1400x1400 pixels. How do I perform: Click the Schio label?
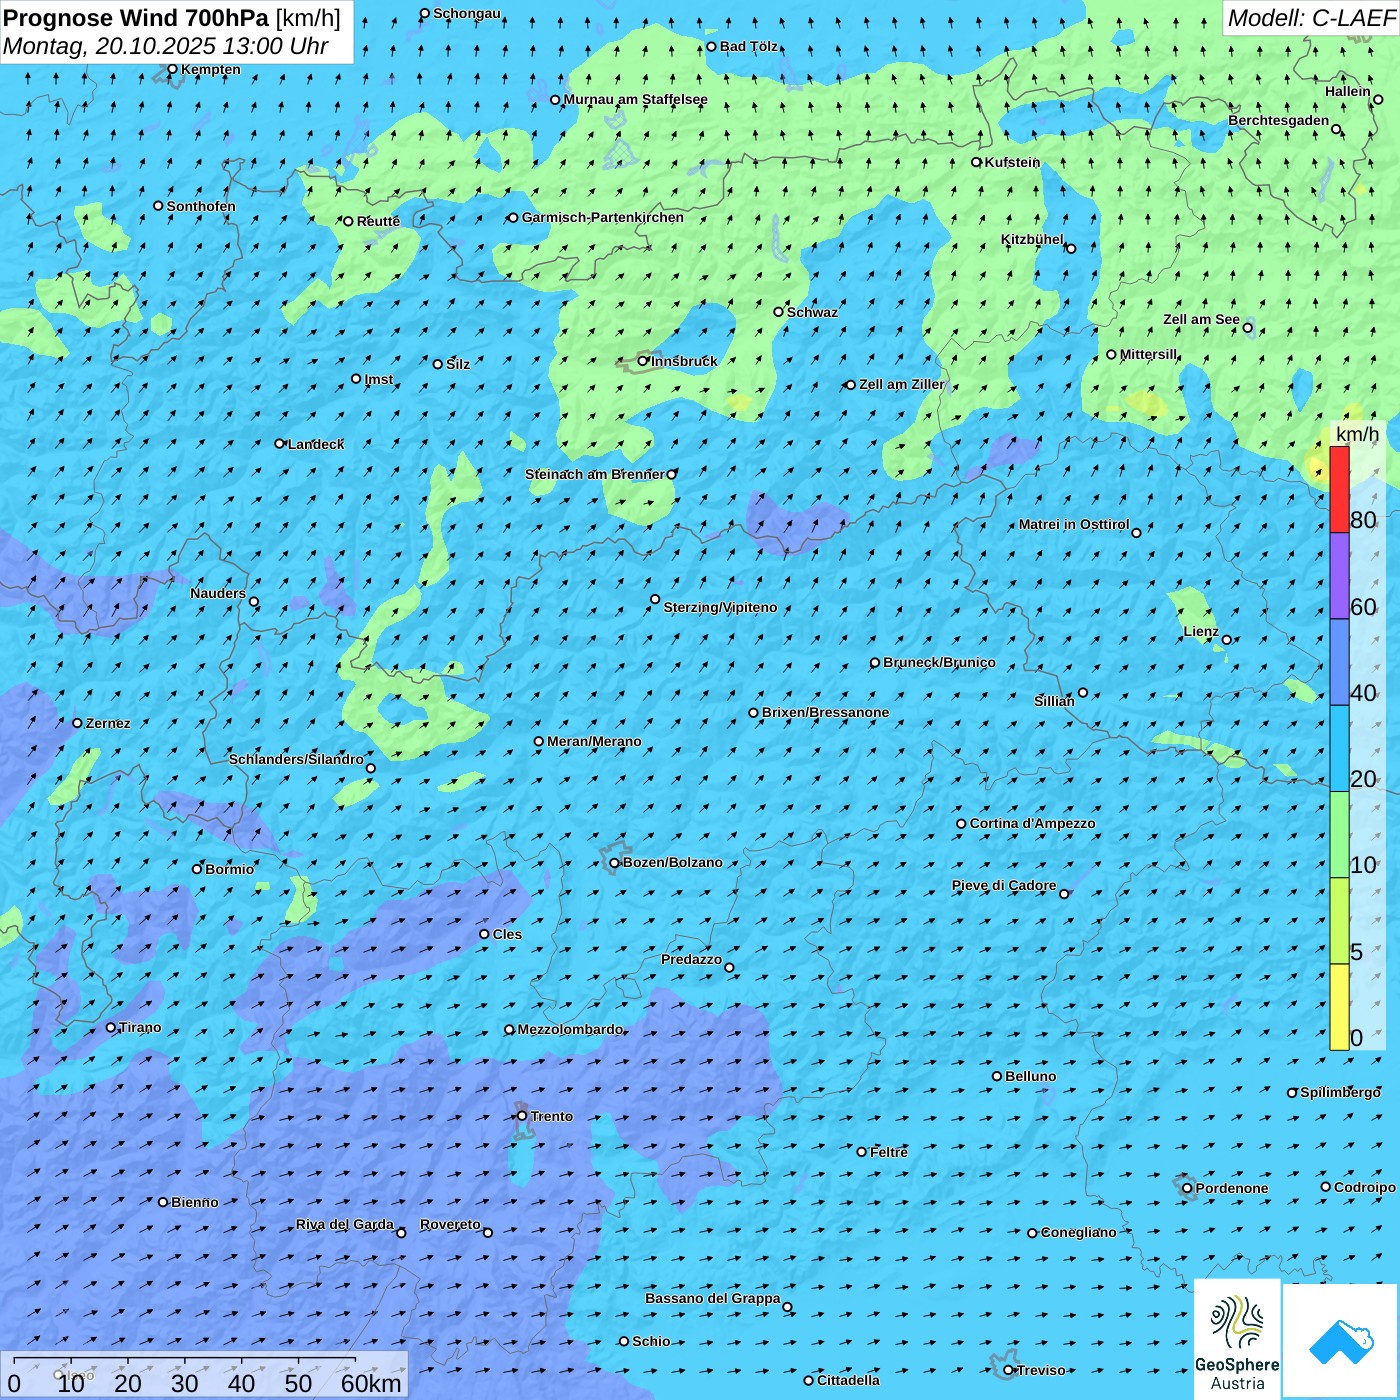pos(651,1341)
